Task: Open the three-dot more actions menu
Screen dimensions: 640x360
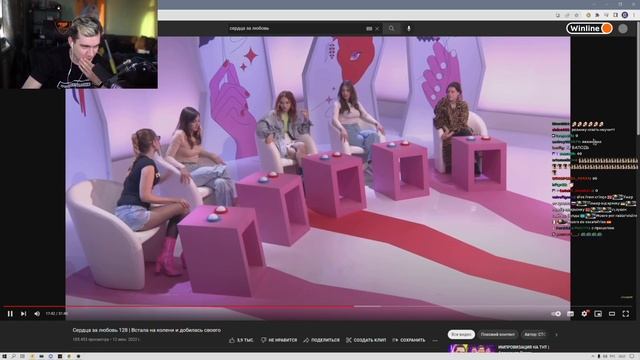Action: [435, 340]
